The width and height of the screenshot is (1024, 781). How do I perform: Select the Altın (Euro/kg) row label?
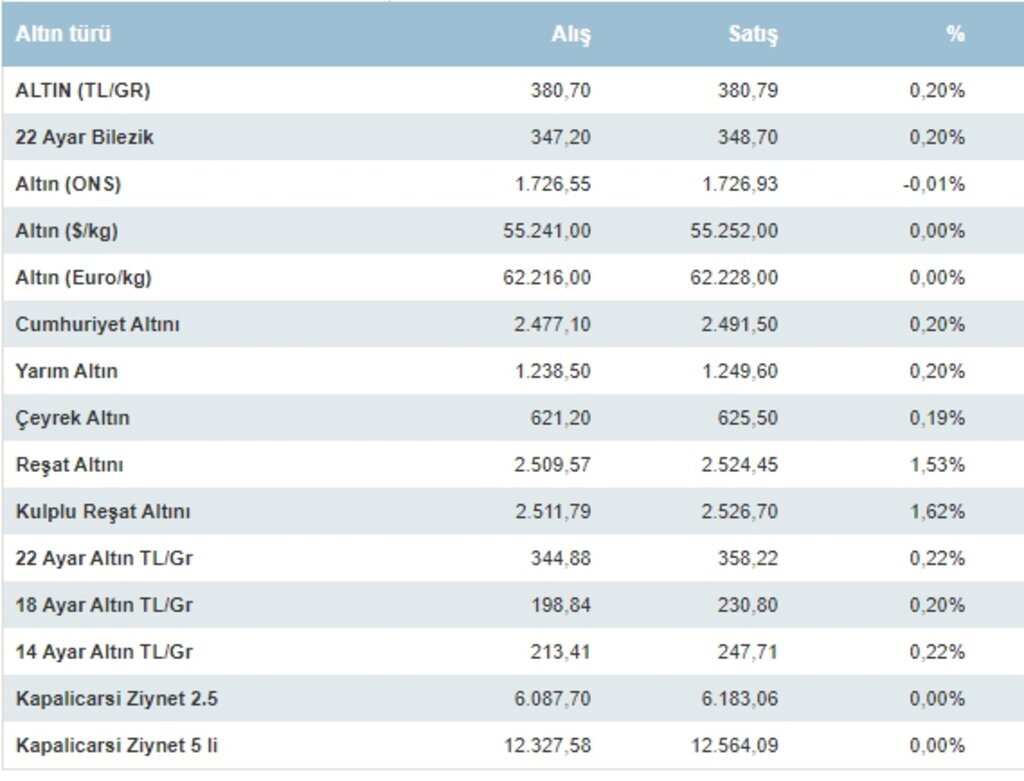click(x=84, y=278)
